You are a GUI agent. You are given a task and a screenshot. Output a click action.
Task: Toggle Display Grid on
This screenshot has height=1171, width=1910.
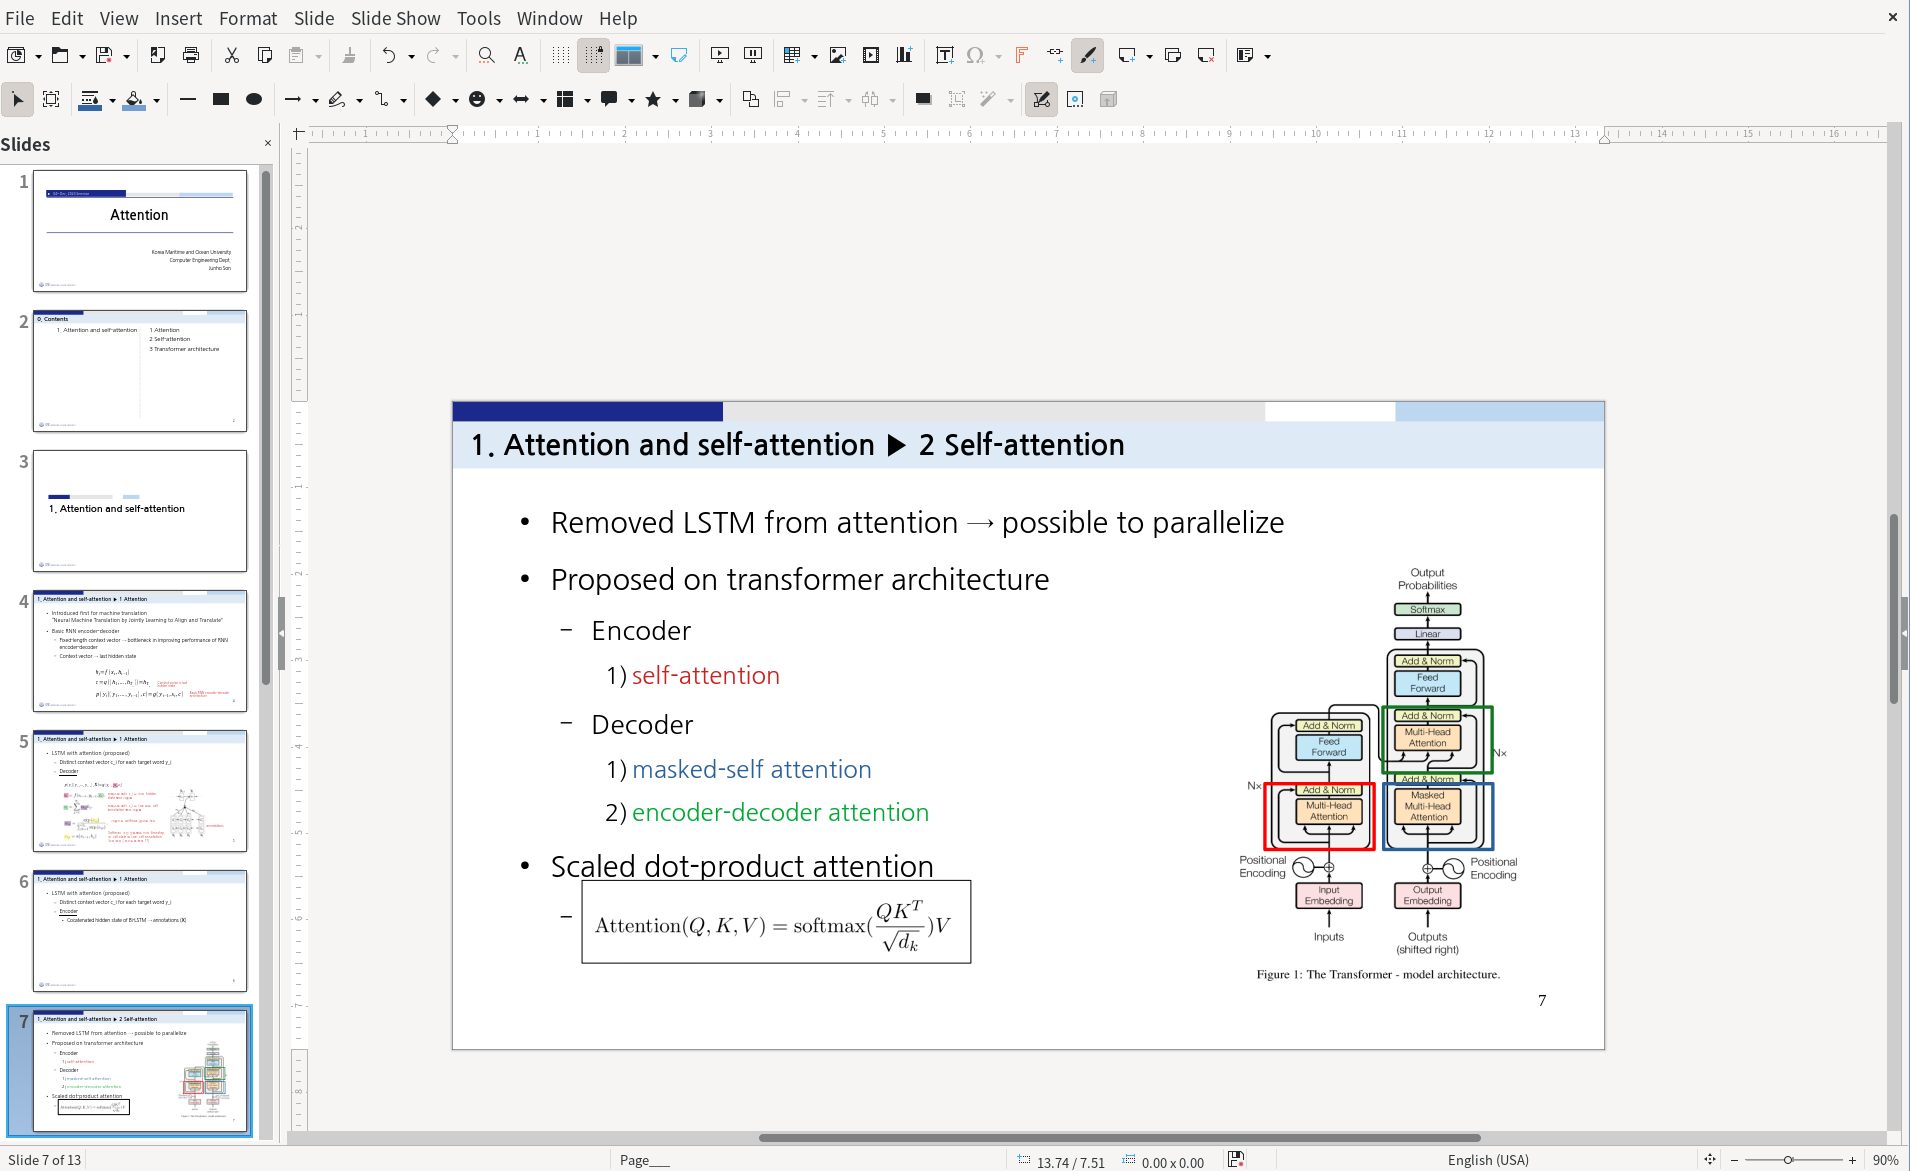coord(560,55)
